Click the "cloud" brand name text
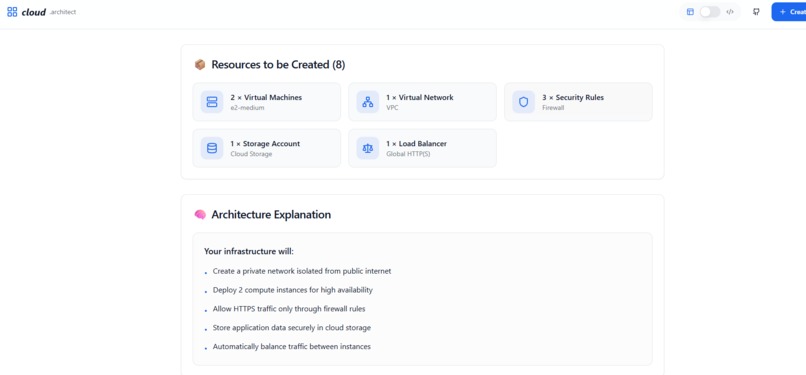 (34, 12)
